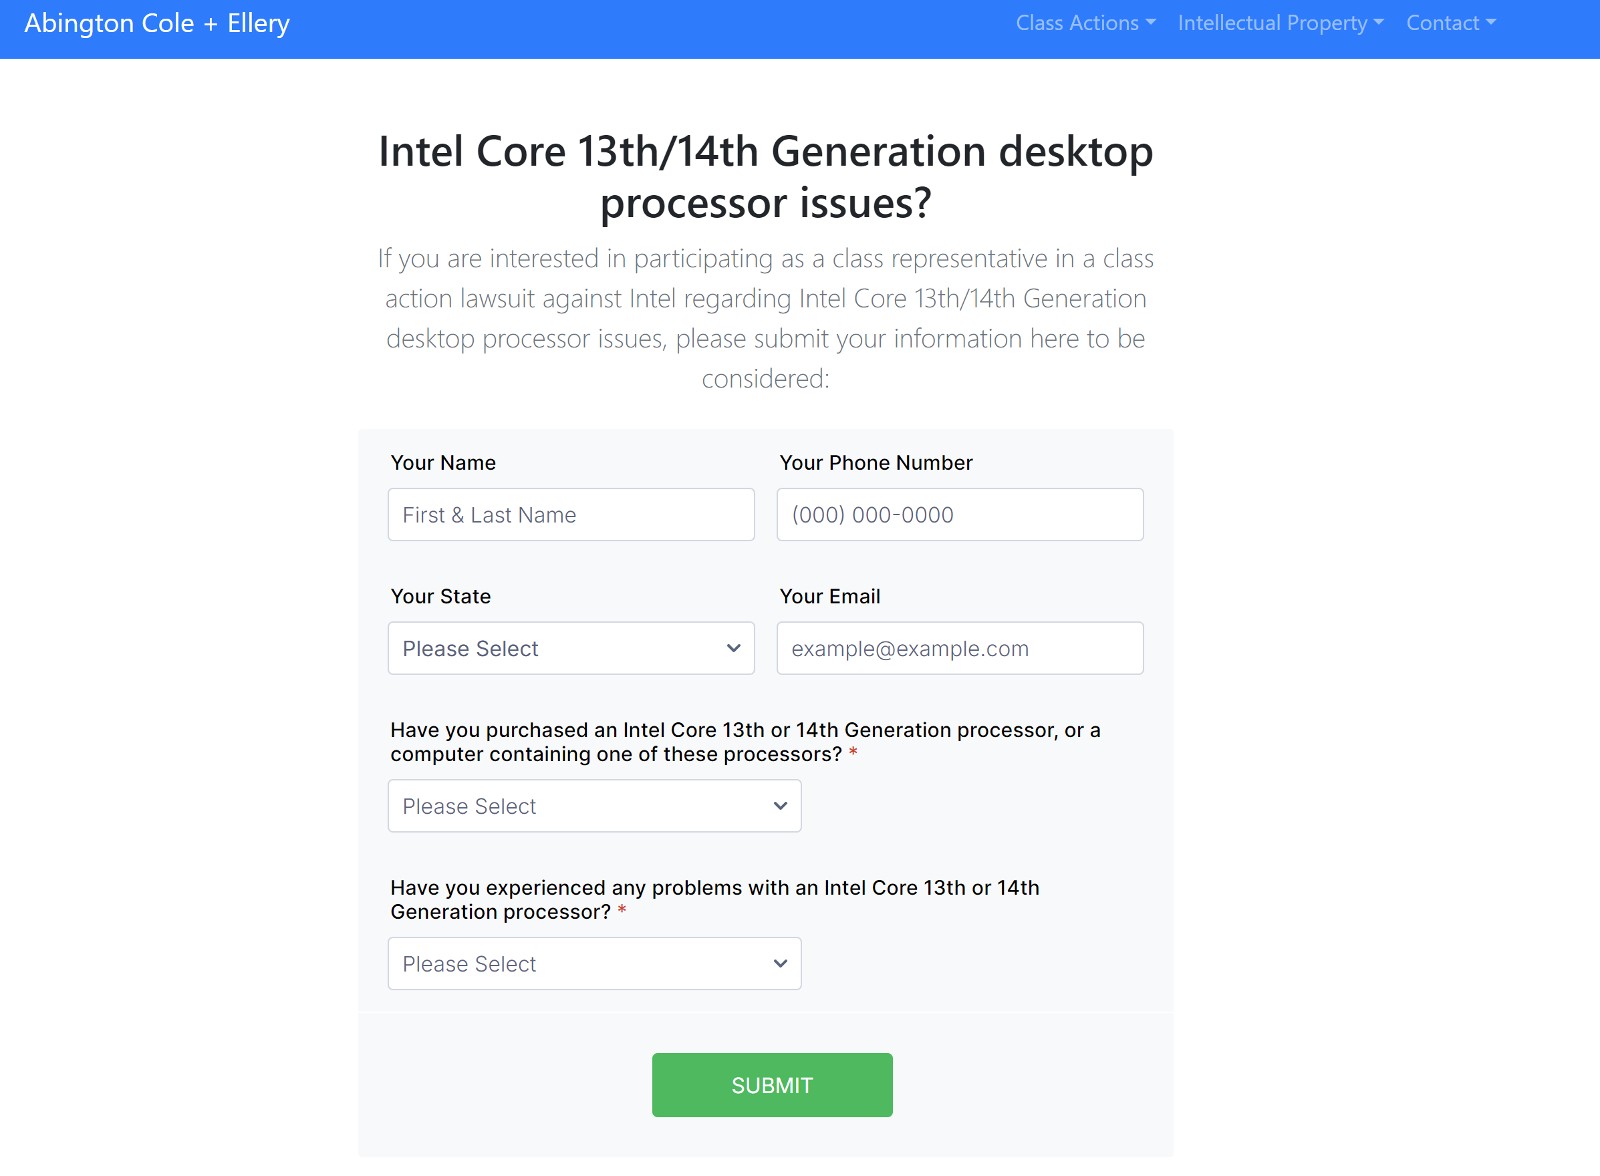
Task: Open the experienced-problems Please Select dropdown
Action: pyautogui.click(x=595, y=964)
